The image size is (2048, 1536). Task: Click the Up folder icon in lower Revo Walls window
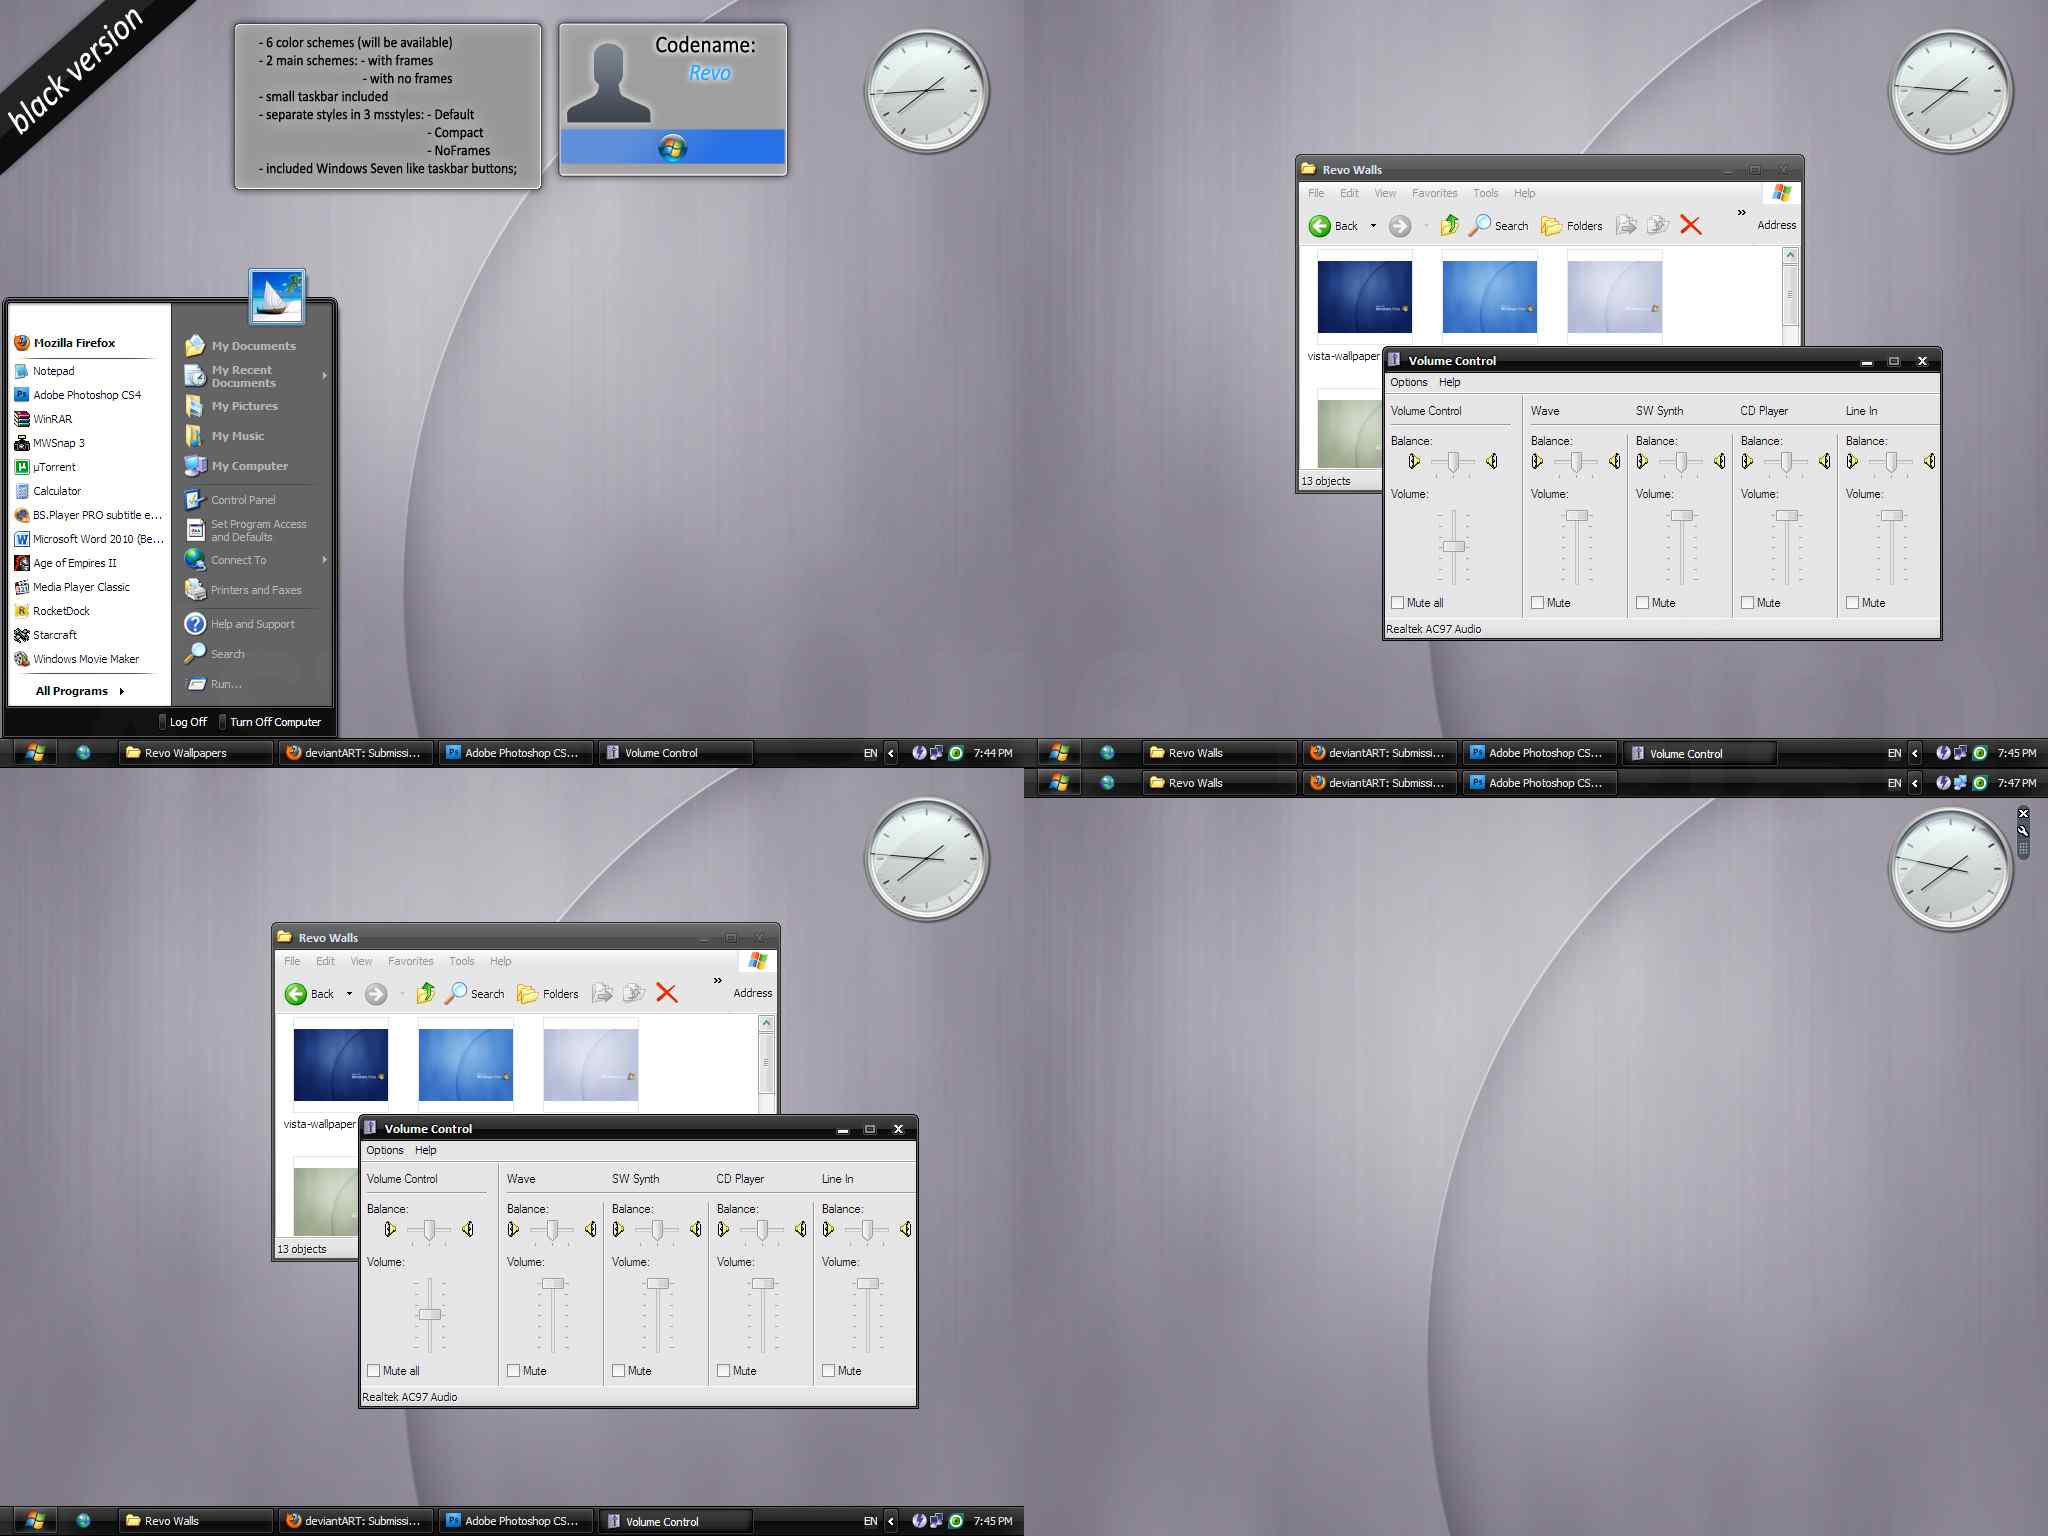tap(426, 993)
